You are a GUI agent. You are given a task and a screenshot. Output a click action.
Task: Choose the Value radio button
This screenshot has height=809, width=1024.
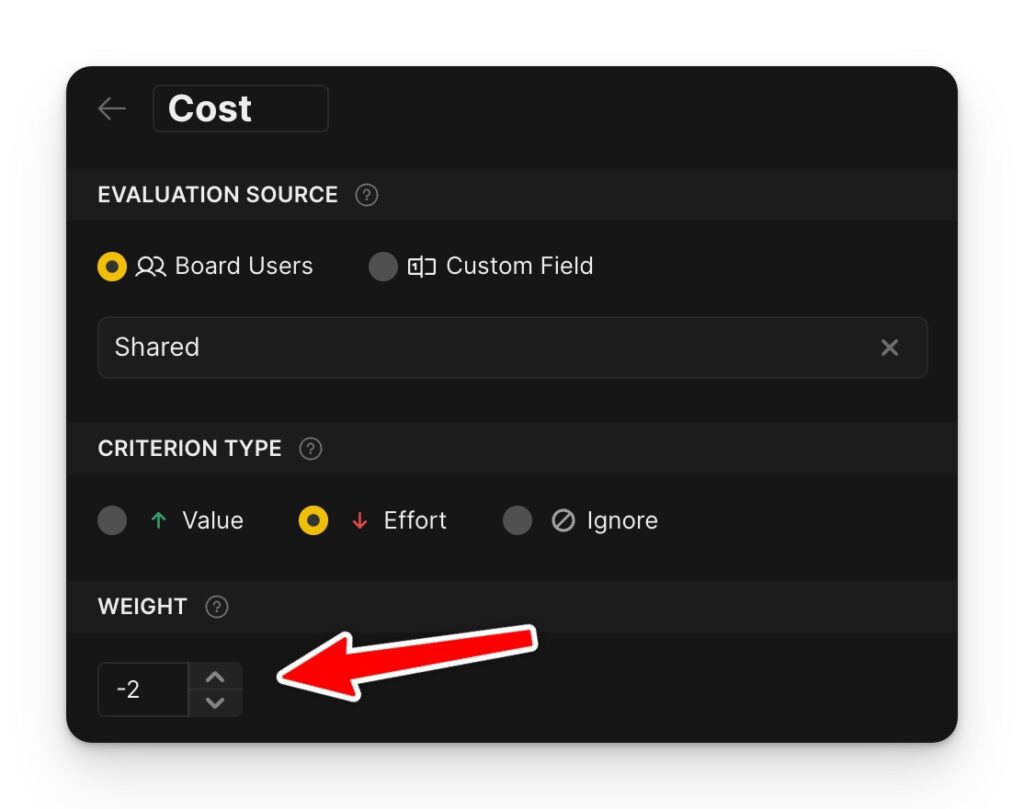(112, 521)
